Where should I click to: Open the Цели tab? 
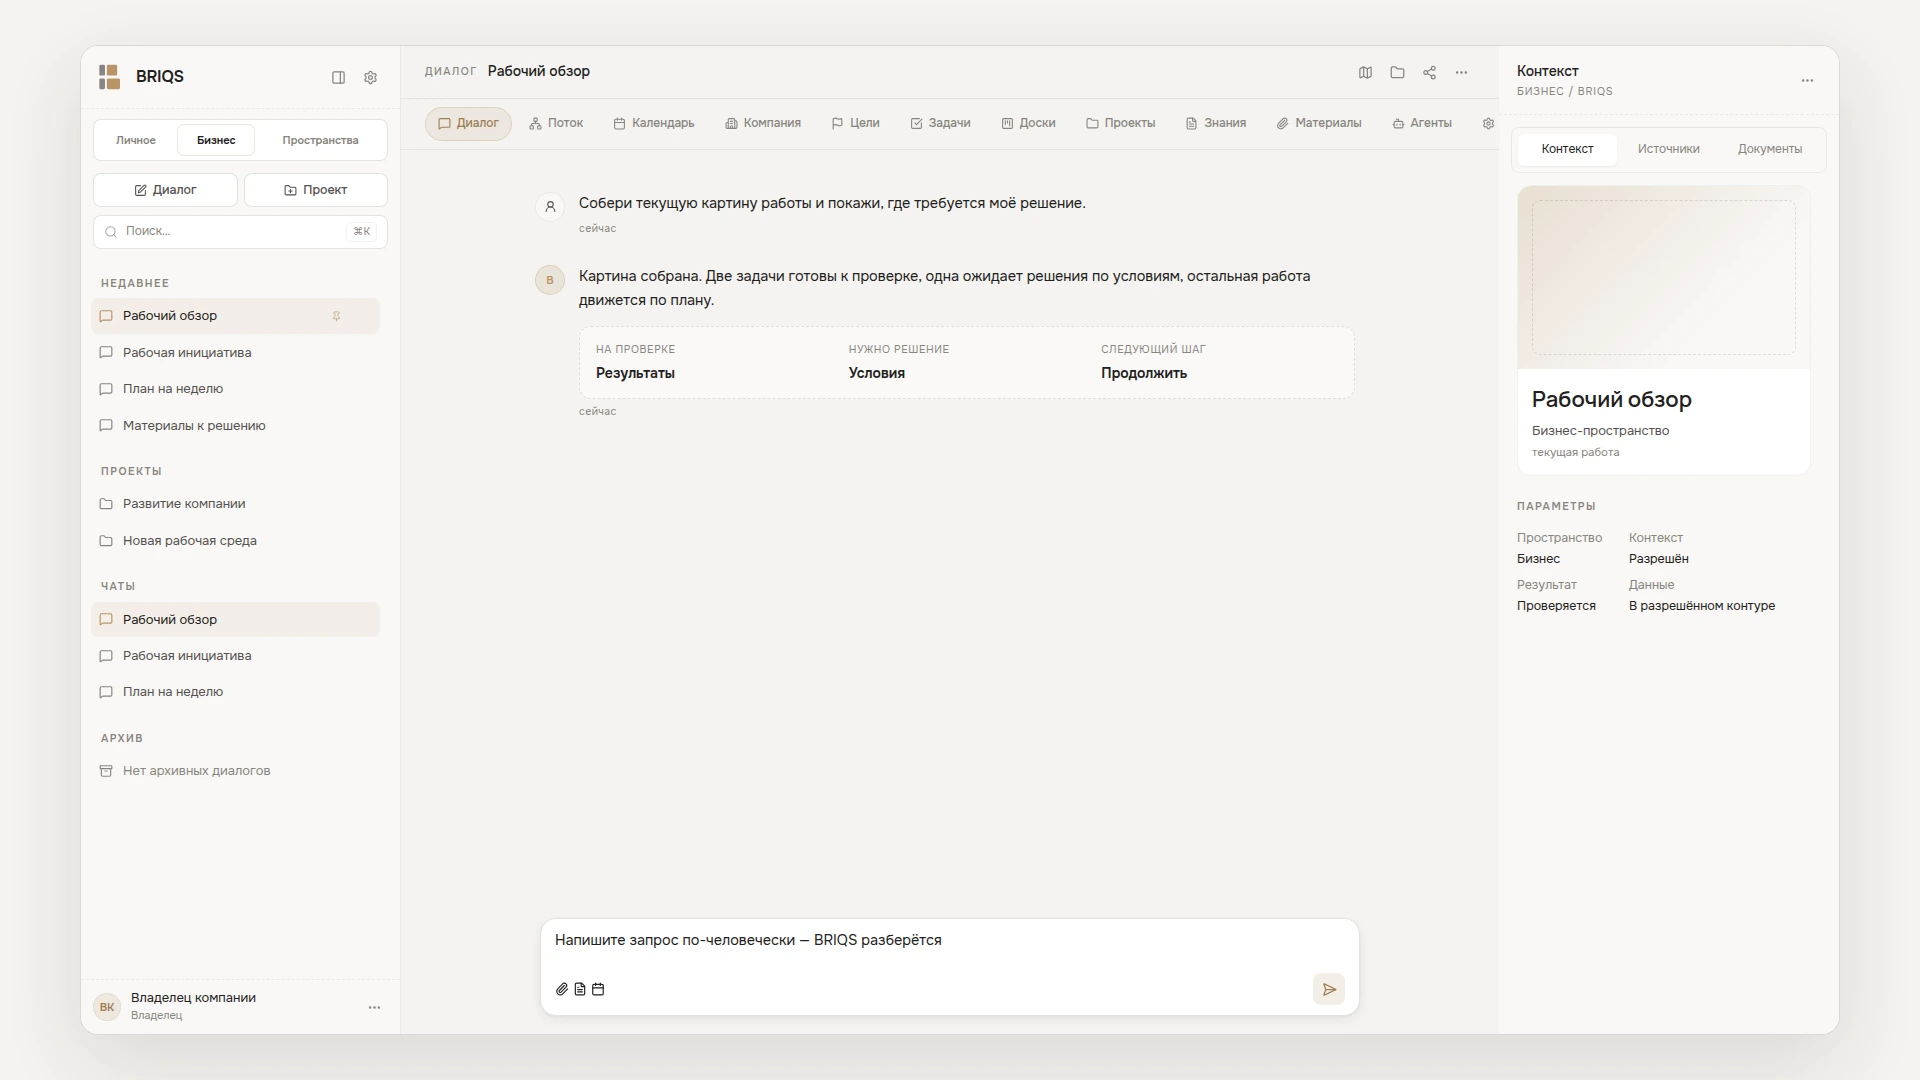pyautogui.click(x=856, y=123)
